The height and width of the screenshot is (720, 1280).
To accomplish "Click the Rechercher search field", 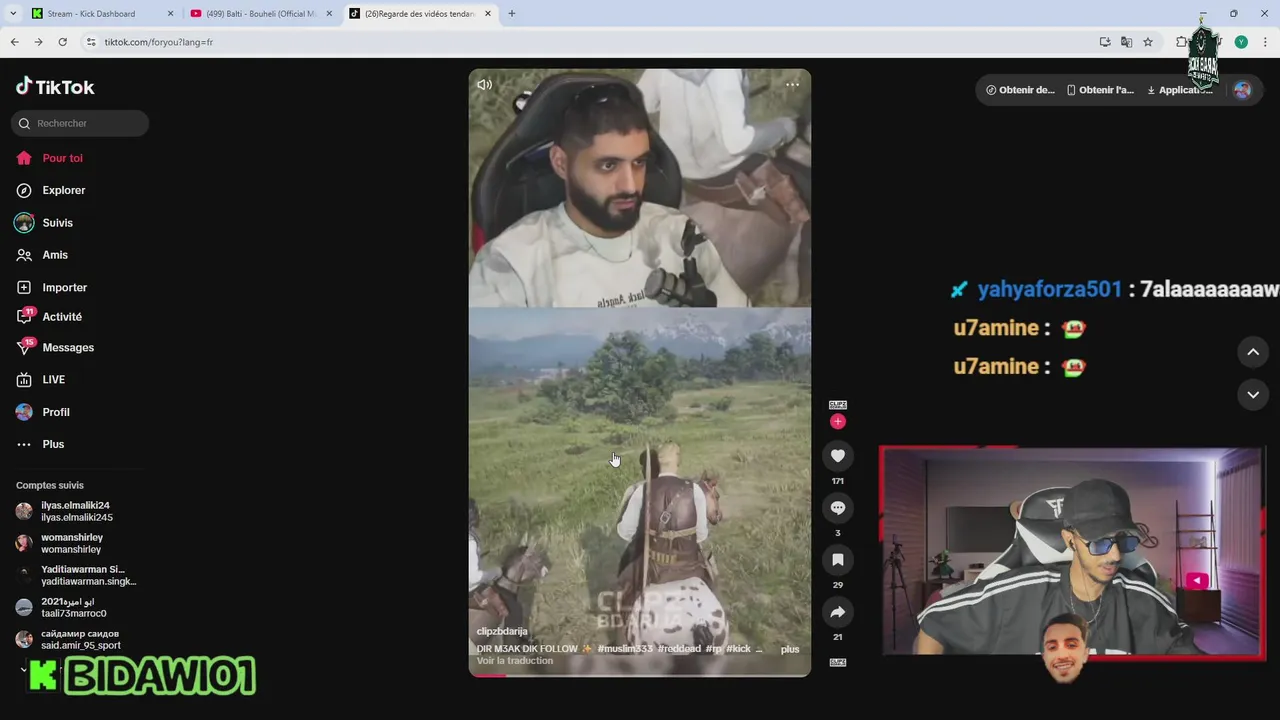I will 80,123.
